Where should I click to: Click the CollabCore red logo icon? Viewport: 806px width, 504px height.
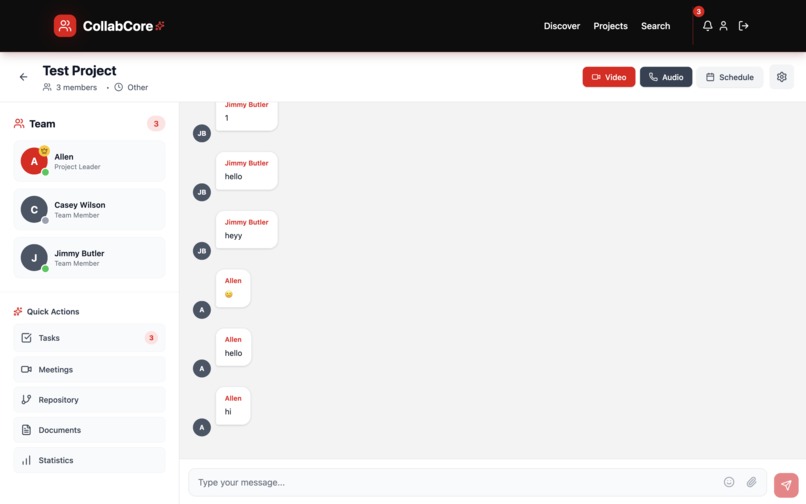coord(65,26)
